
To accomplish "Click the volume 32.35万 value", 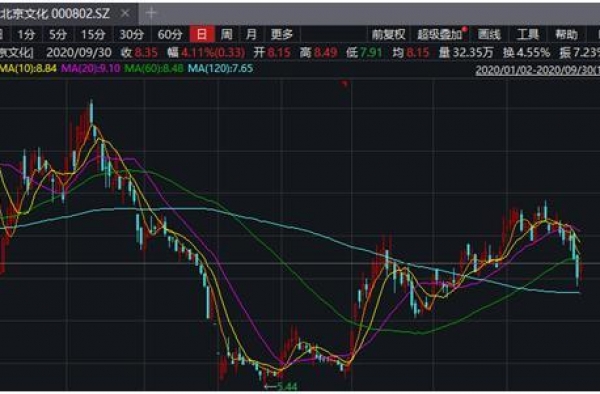I will coord(473,52).
